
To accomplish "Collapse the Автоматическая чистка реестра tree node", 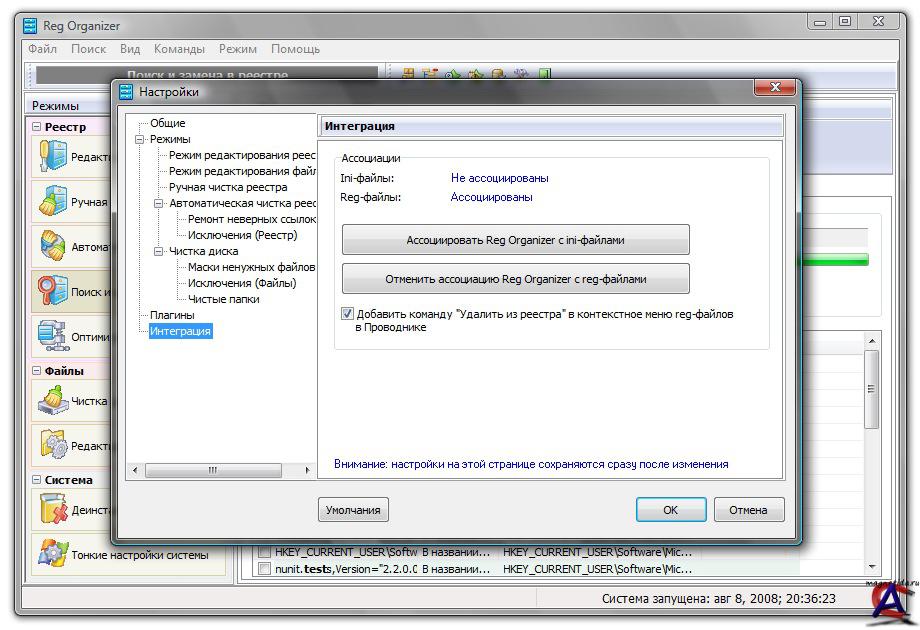I will click(159, 203).
